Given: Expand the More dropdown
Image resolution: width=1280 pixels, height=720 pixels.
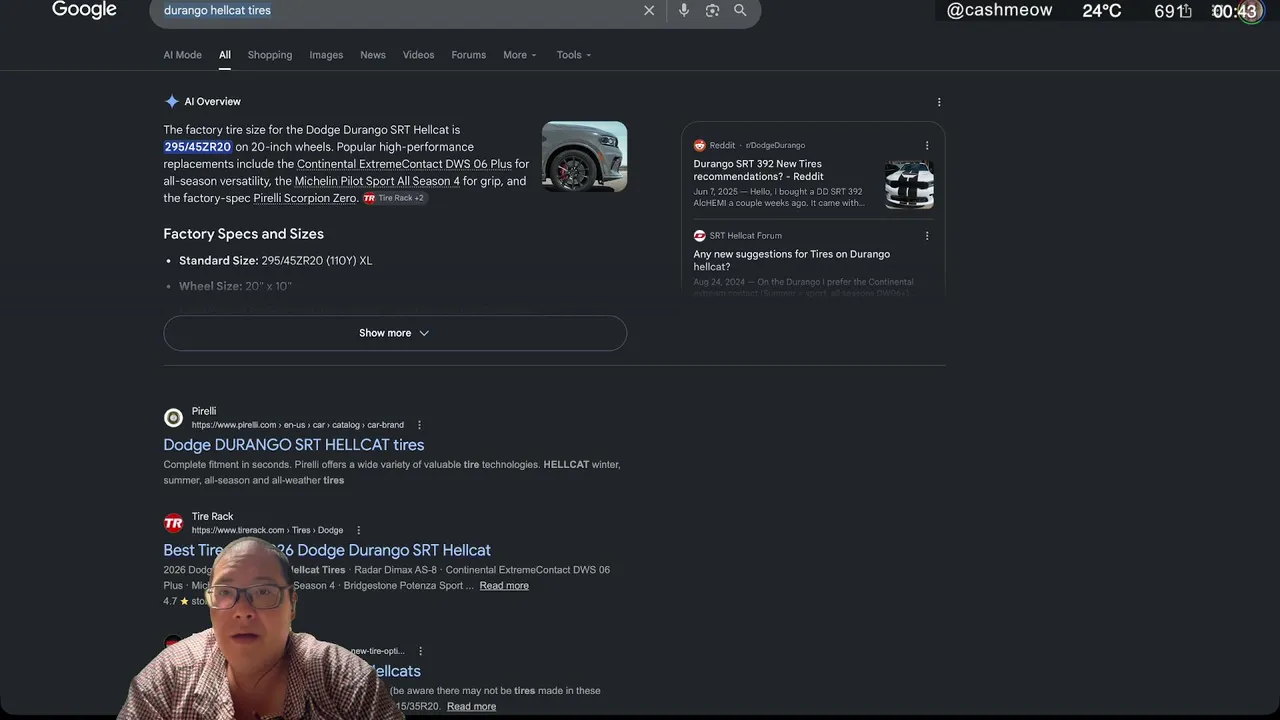Looking at the screenshot, I should point(520,55).
